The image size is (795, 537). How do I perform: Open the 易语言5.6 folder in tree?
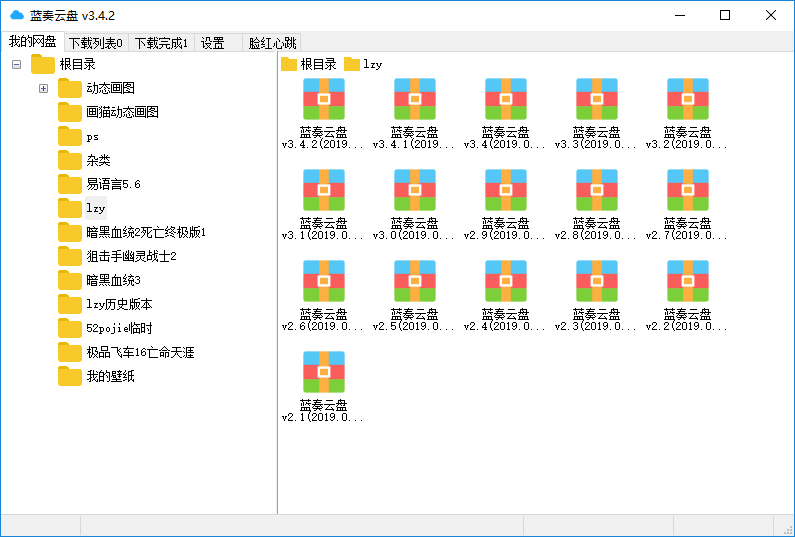pyautogui.click(x=113, y=184)
